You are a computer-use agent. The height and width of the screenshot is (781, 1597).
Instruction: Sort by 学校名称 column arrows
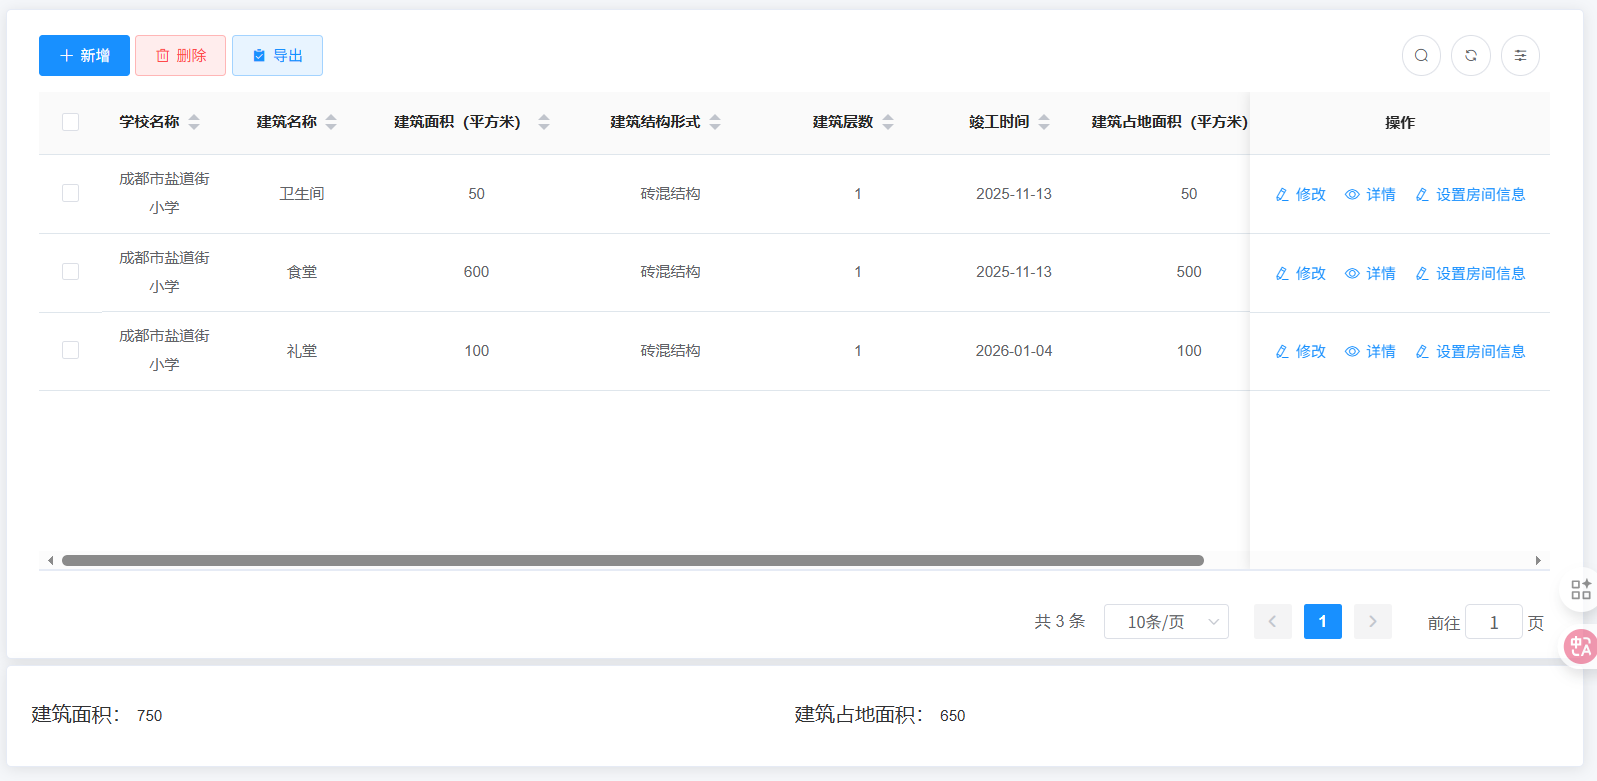(194, 122)
